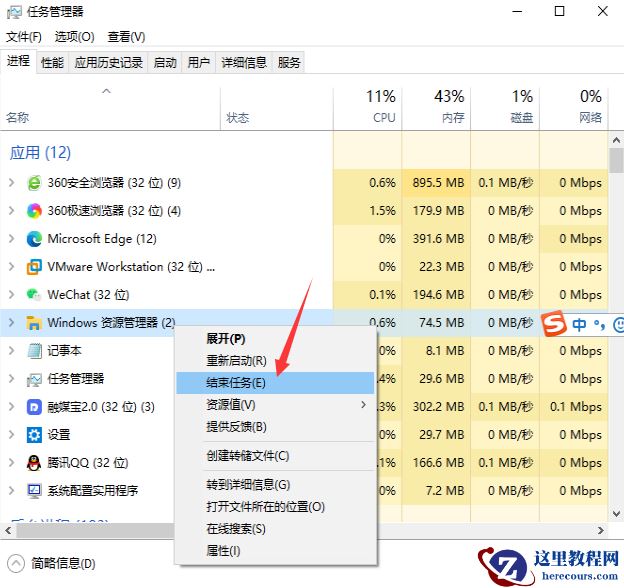Viewport: 624px width, 588px height.
Task: Click the 895.5 MB memory value
Action: pos(438,183)
